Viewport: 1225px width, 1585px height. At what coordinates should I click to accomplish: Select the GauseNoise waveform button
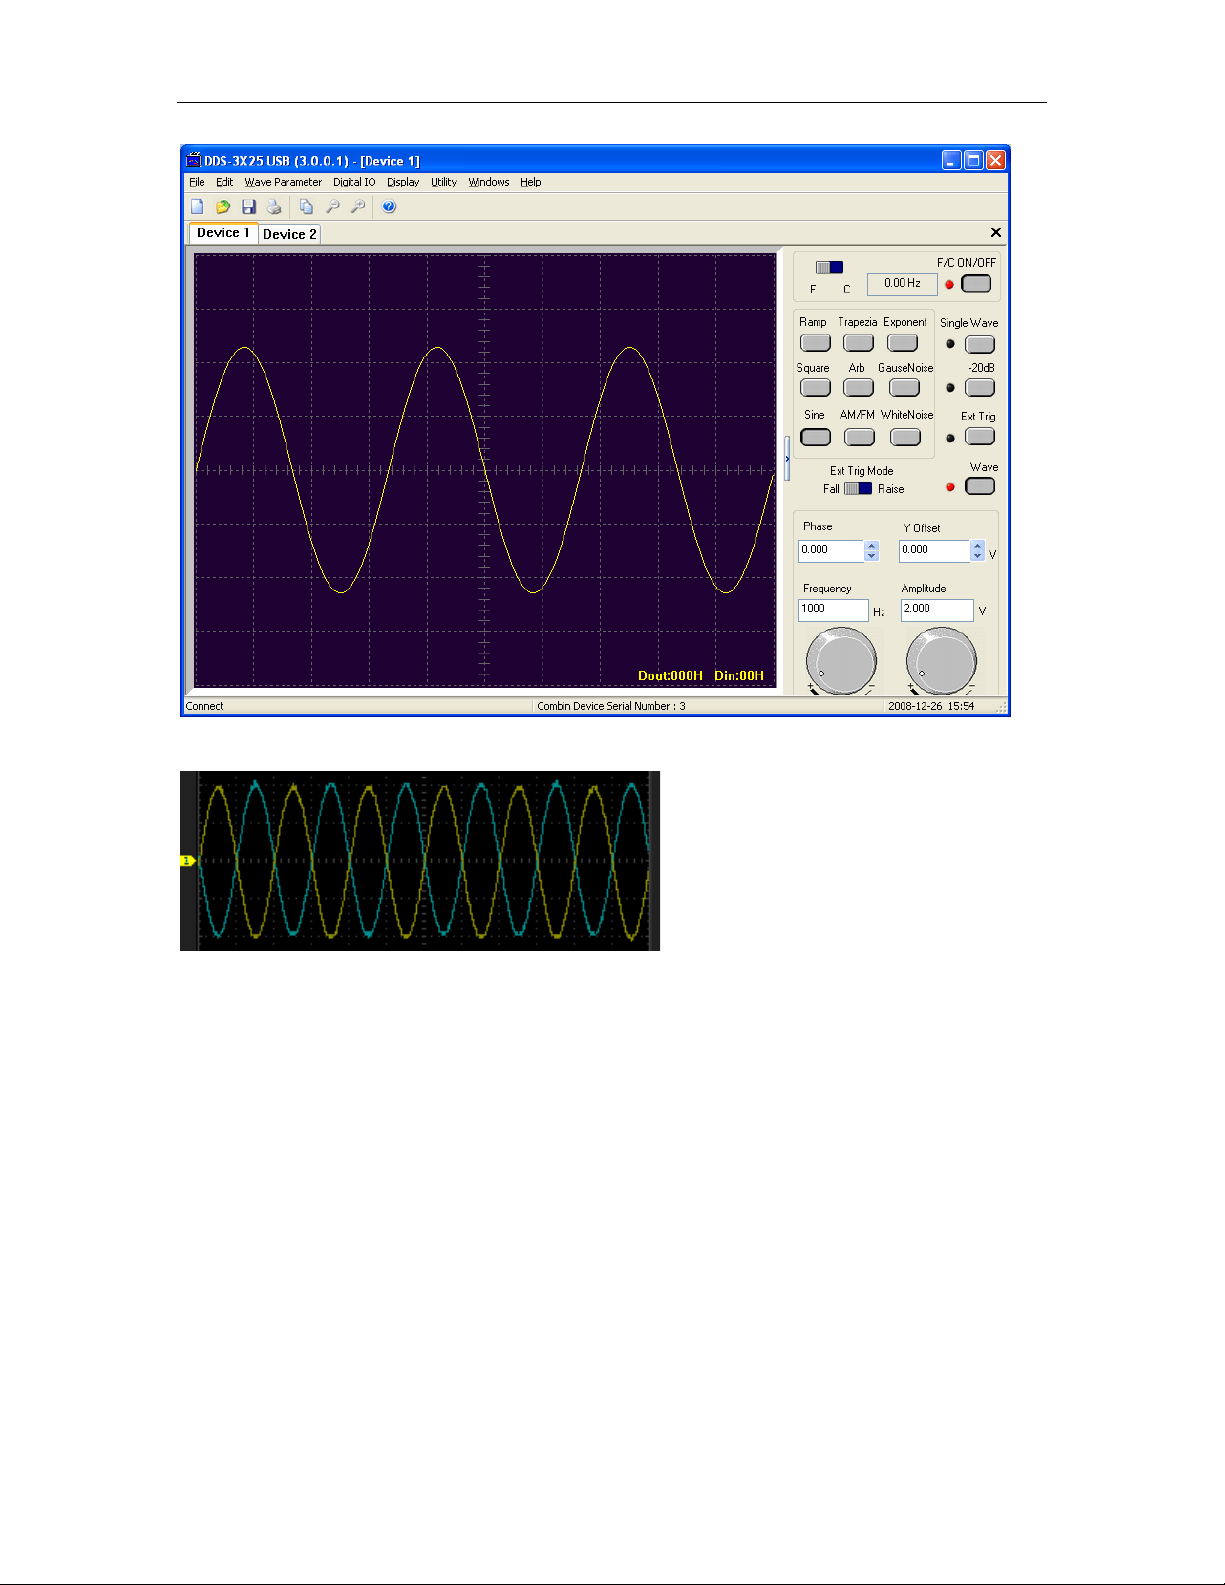coord(904,387)
